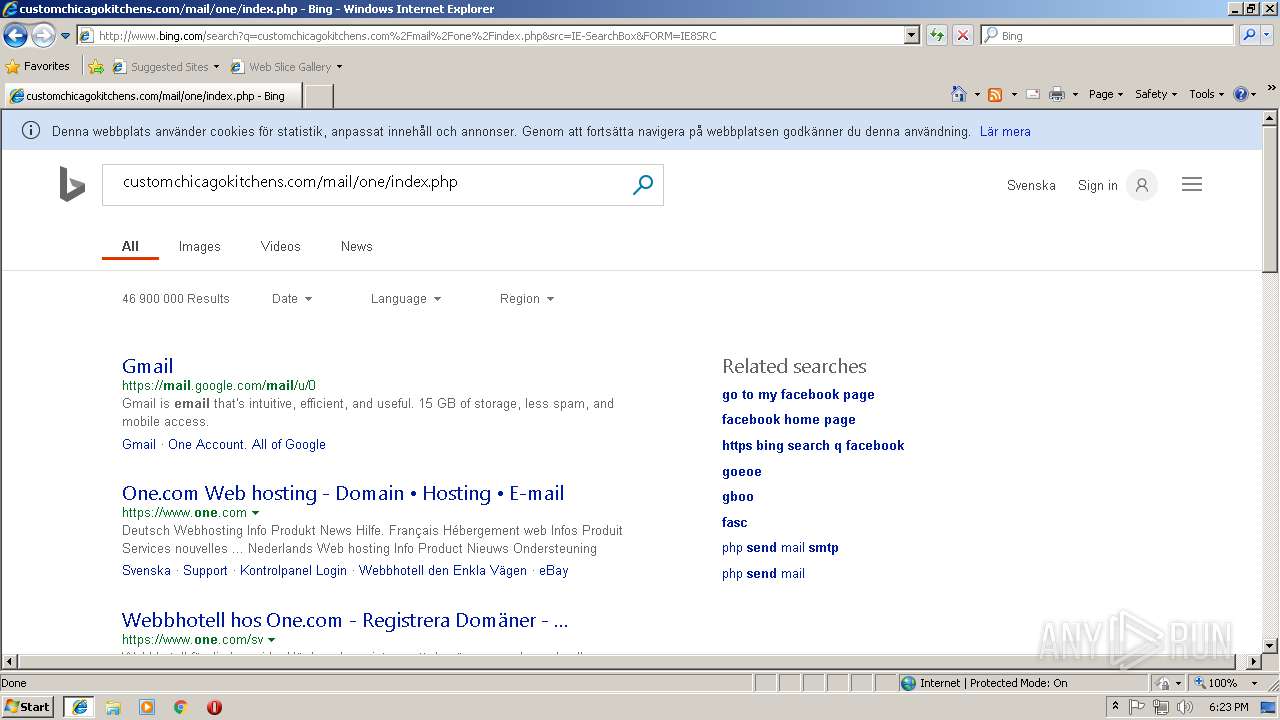Screen dimensions: 1280x720
Task: Click the Bing search query input field
Action: [x=365, y=185]
